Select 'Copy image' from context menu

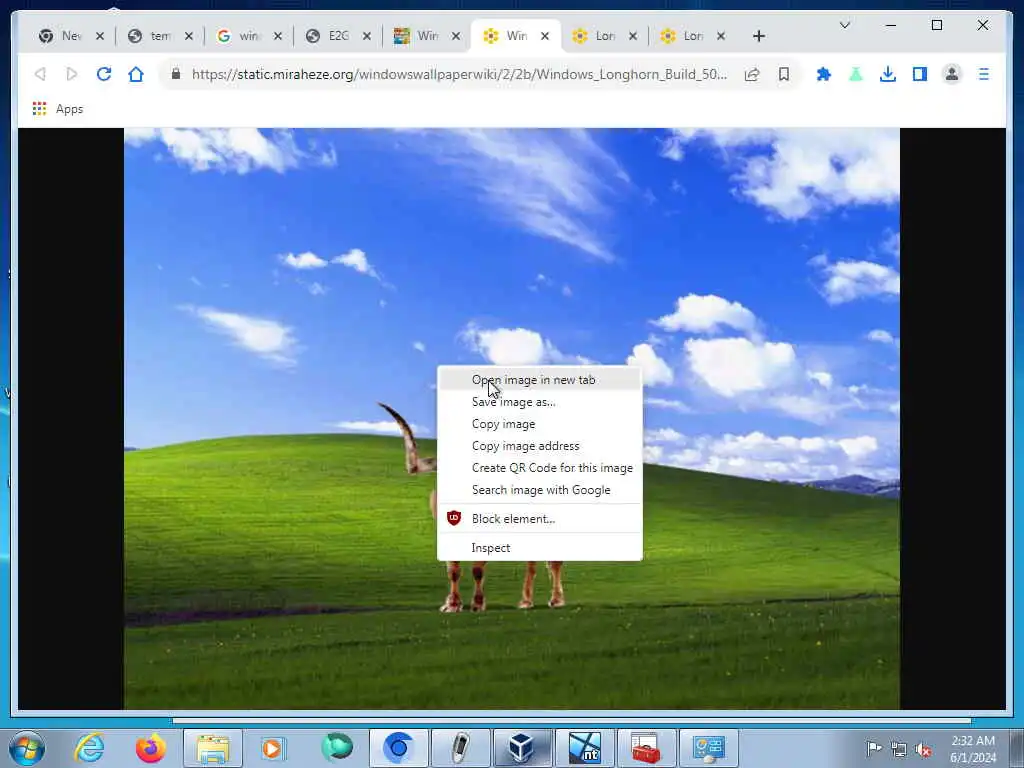[539, 424]
